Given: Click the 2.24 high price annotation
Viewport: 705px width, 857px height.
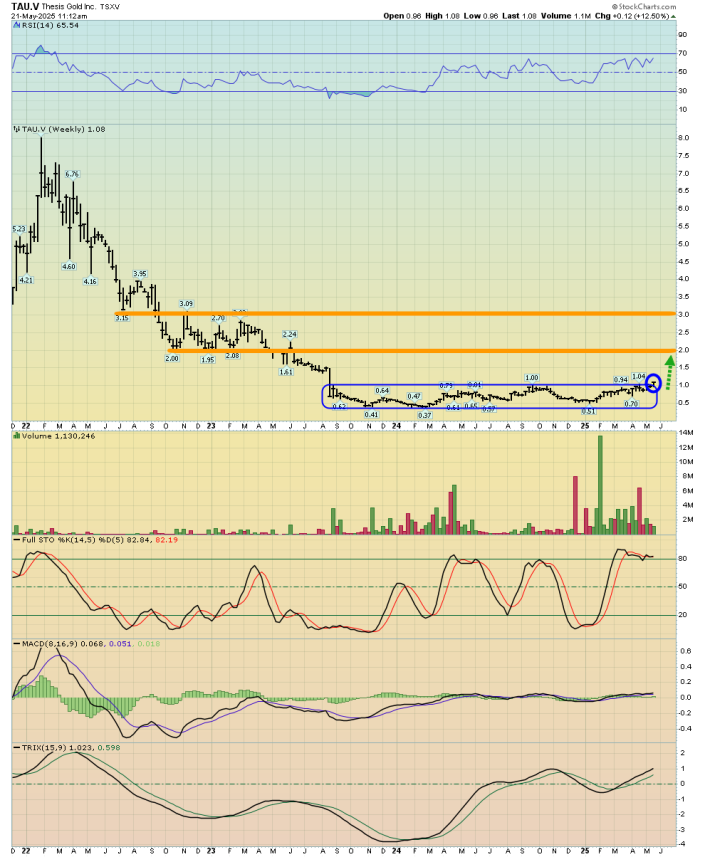Looking at the screenshot, I should click(290, 334).
